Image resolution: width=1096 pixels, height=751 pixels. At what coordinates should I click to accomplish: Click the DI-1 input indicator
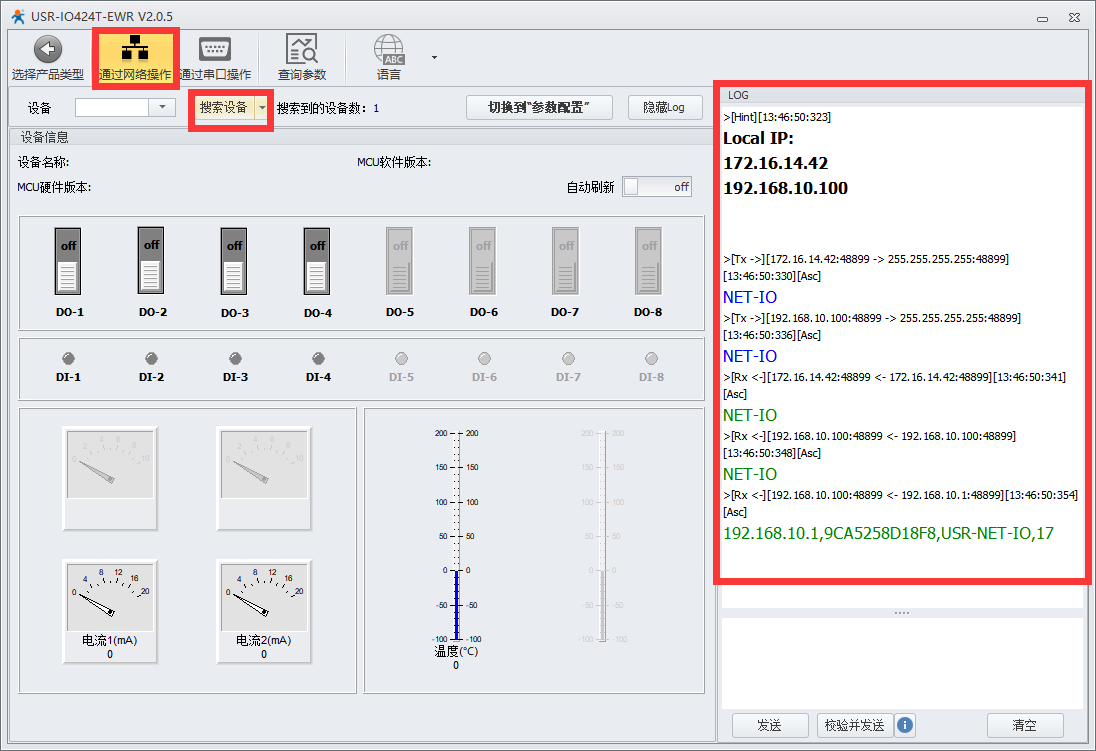click(x=68, y=359)
